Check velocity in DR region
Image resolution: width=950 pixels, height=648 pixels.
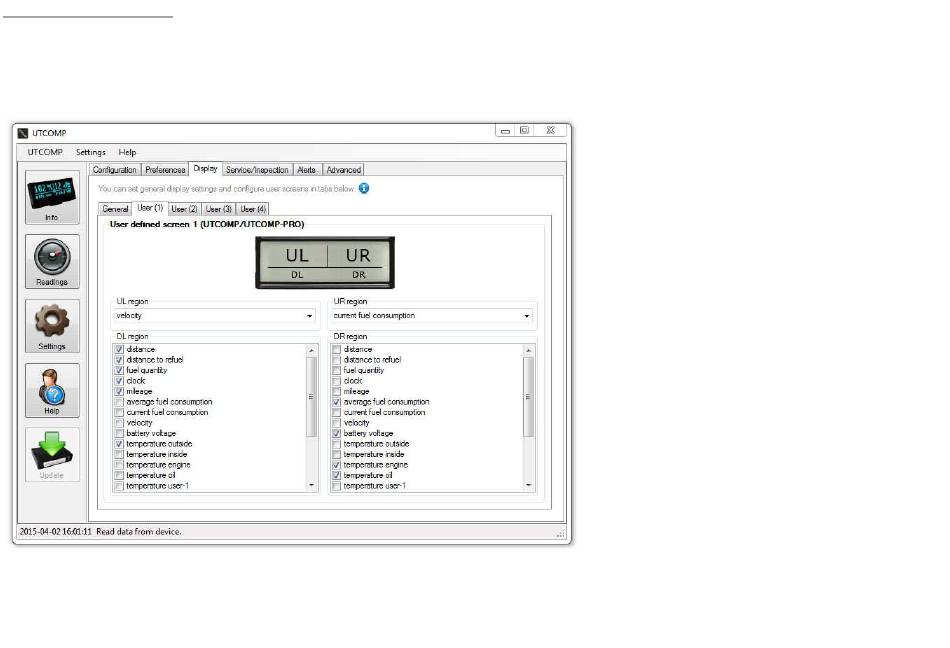pyautogui.click(x=337, y=423)
